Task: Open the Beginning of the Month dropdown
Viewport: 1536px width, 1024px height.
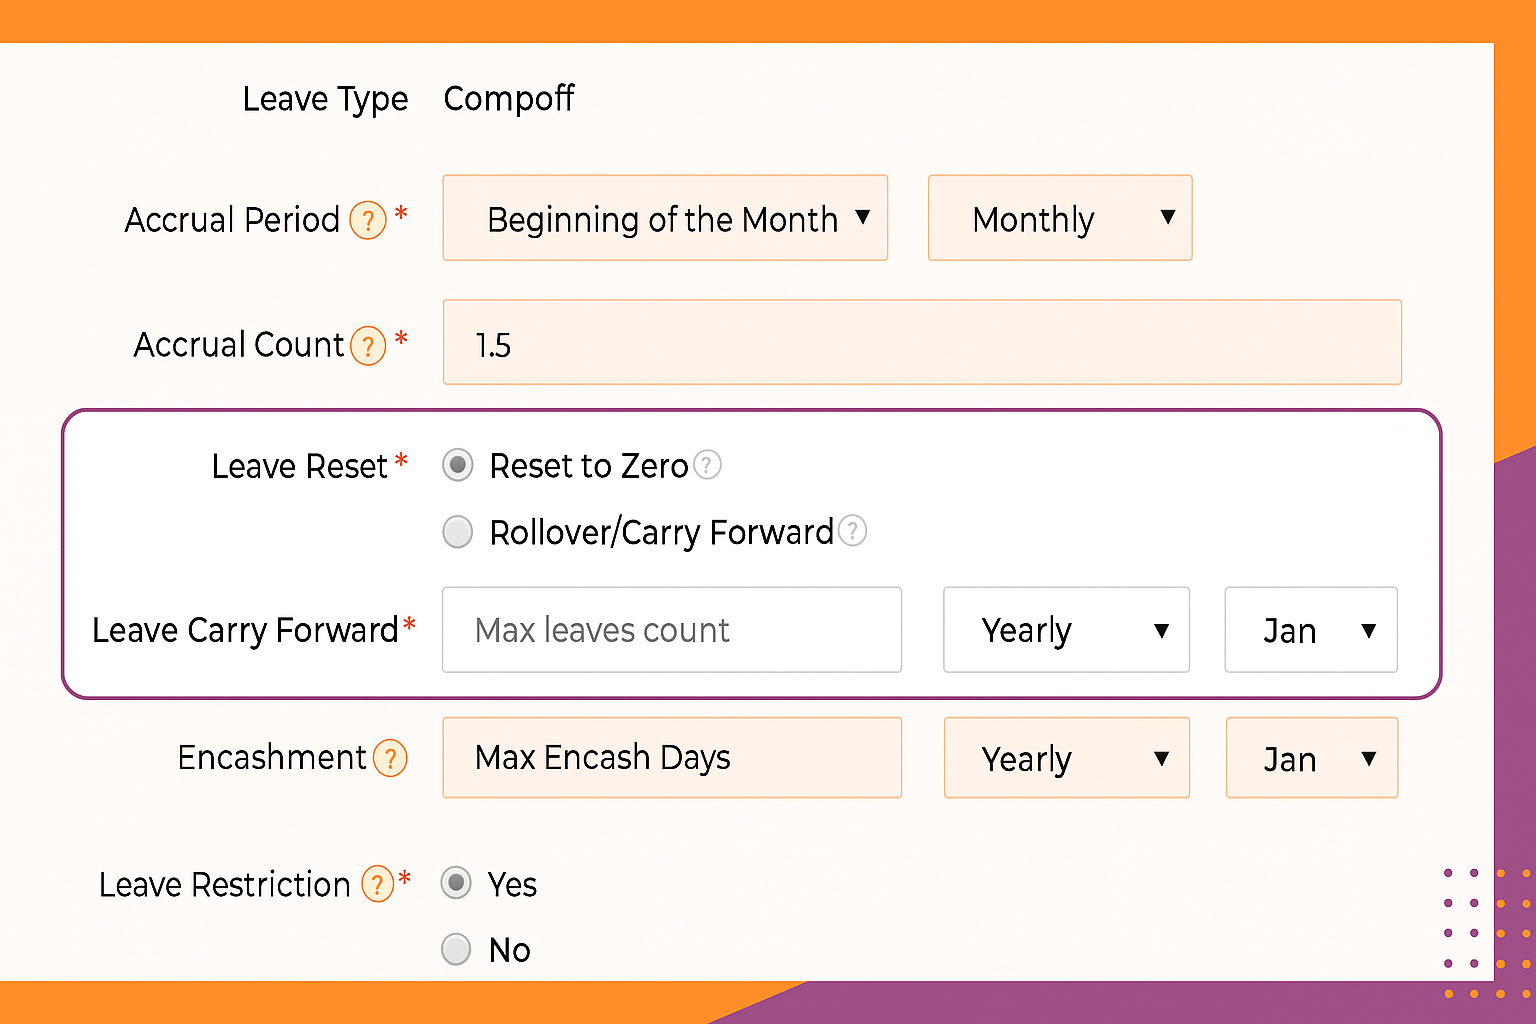Action: coord(665,218)
